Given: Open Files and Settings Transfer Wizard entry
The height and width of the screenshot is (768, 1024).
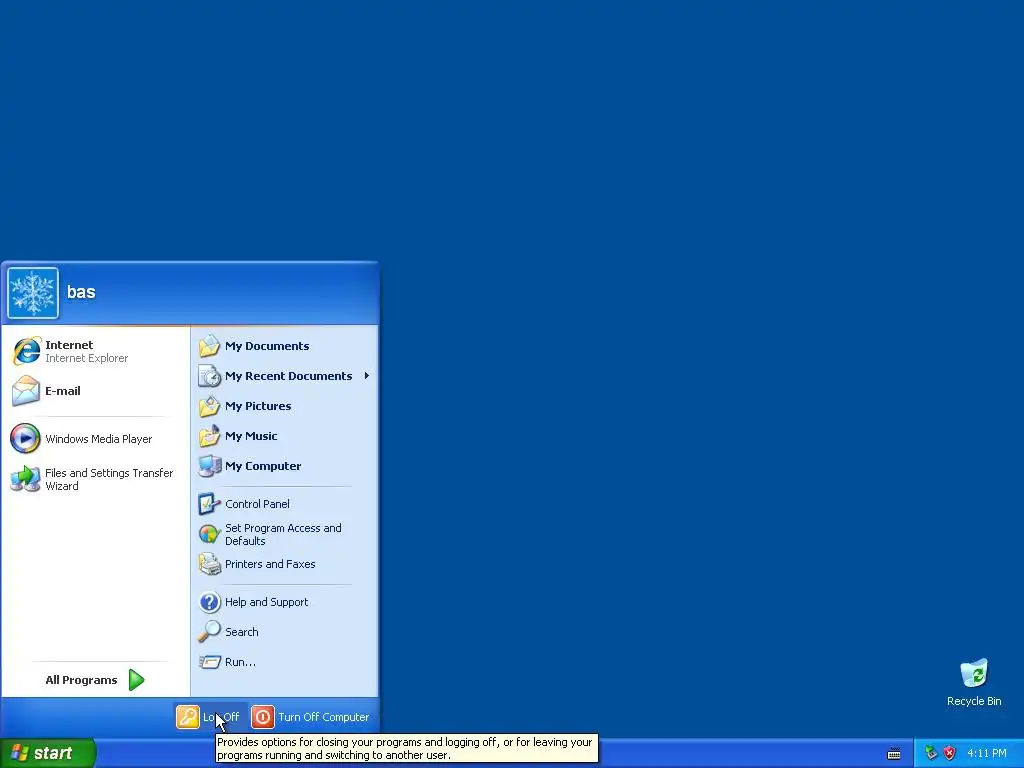Looking at the screenshot, I should pyautogui.click(x=95, y=479).
